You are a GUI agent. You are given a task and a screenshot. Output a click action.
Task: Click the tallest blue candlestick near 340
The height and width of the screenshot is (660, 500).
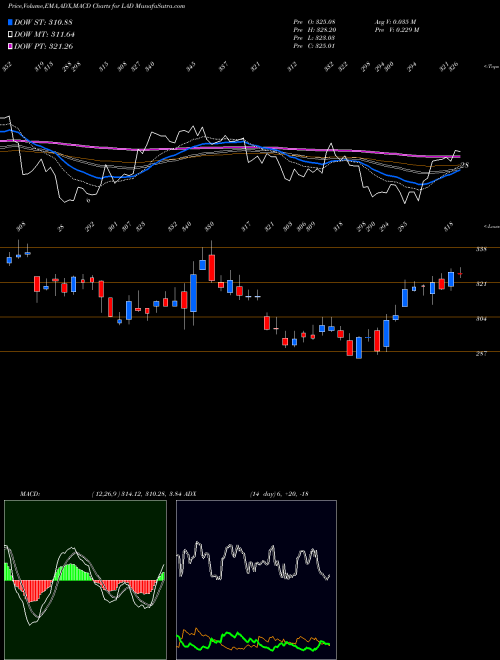tap(194, 293)
